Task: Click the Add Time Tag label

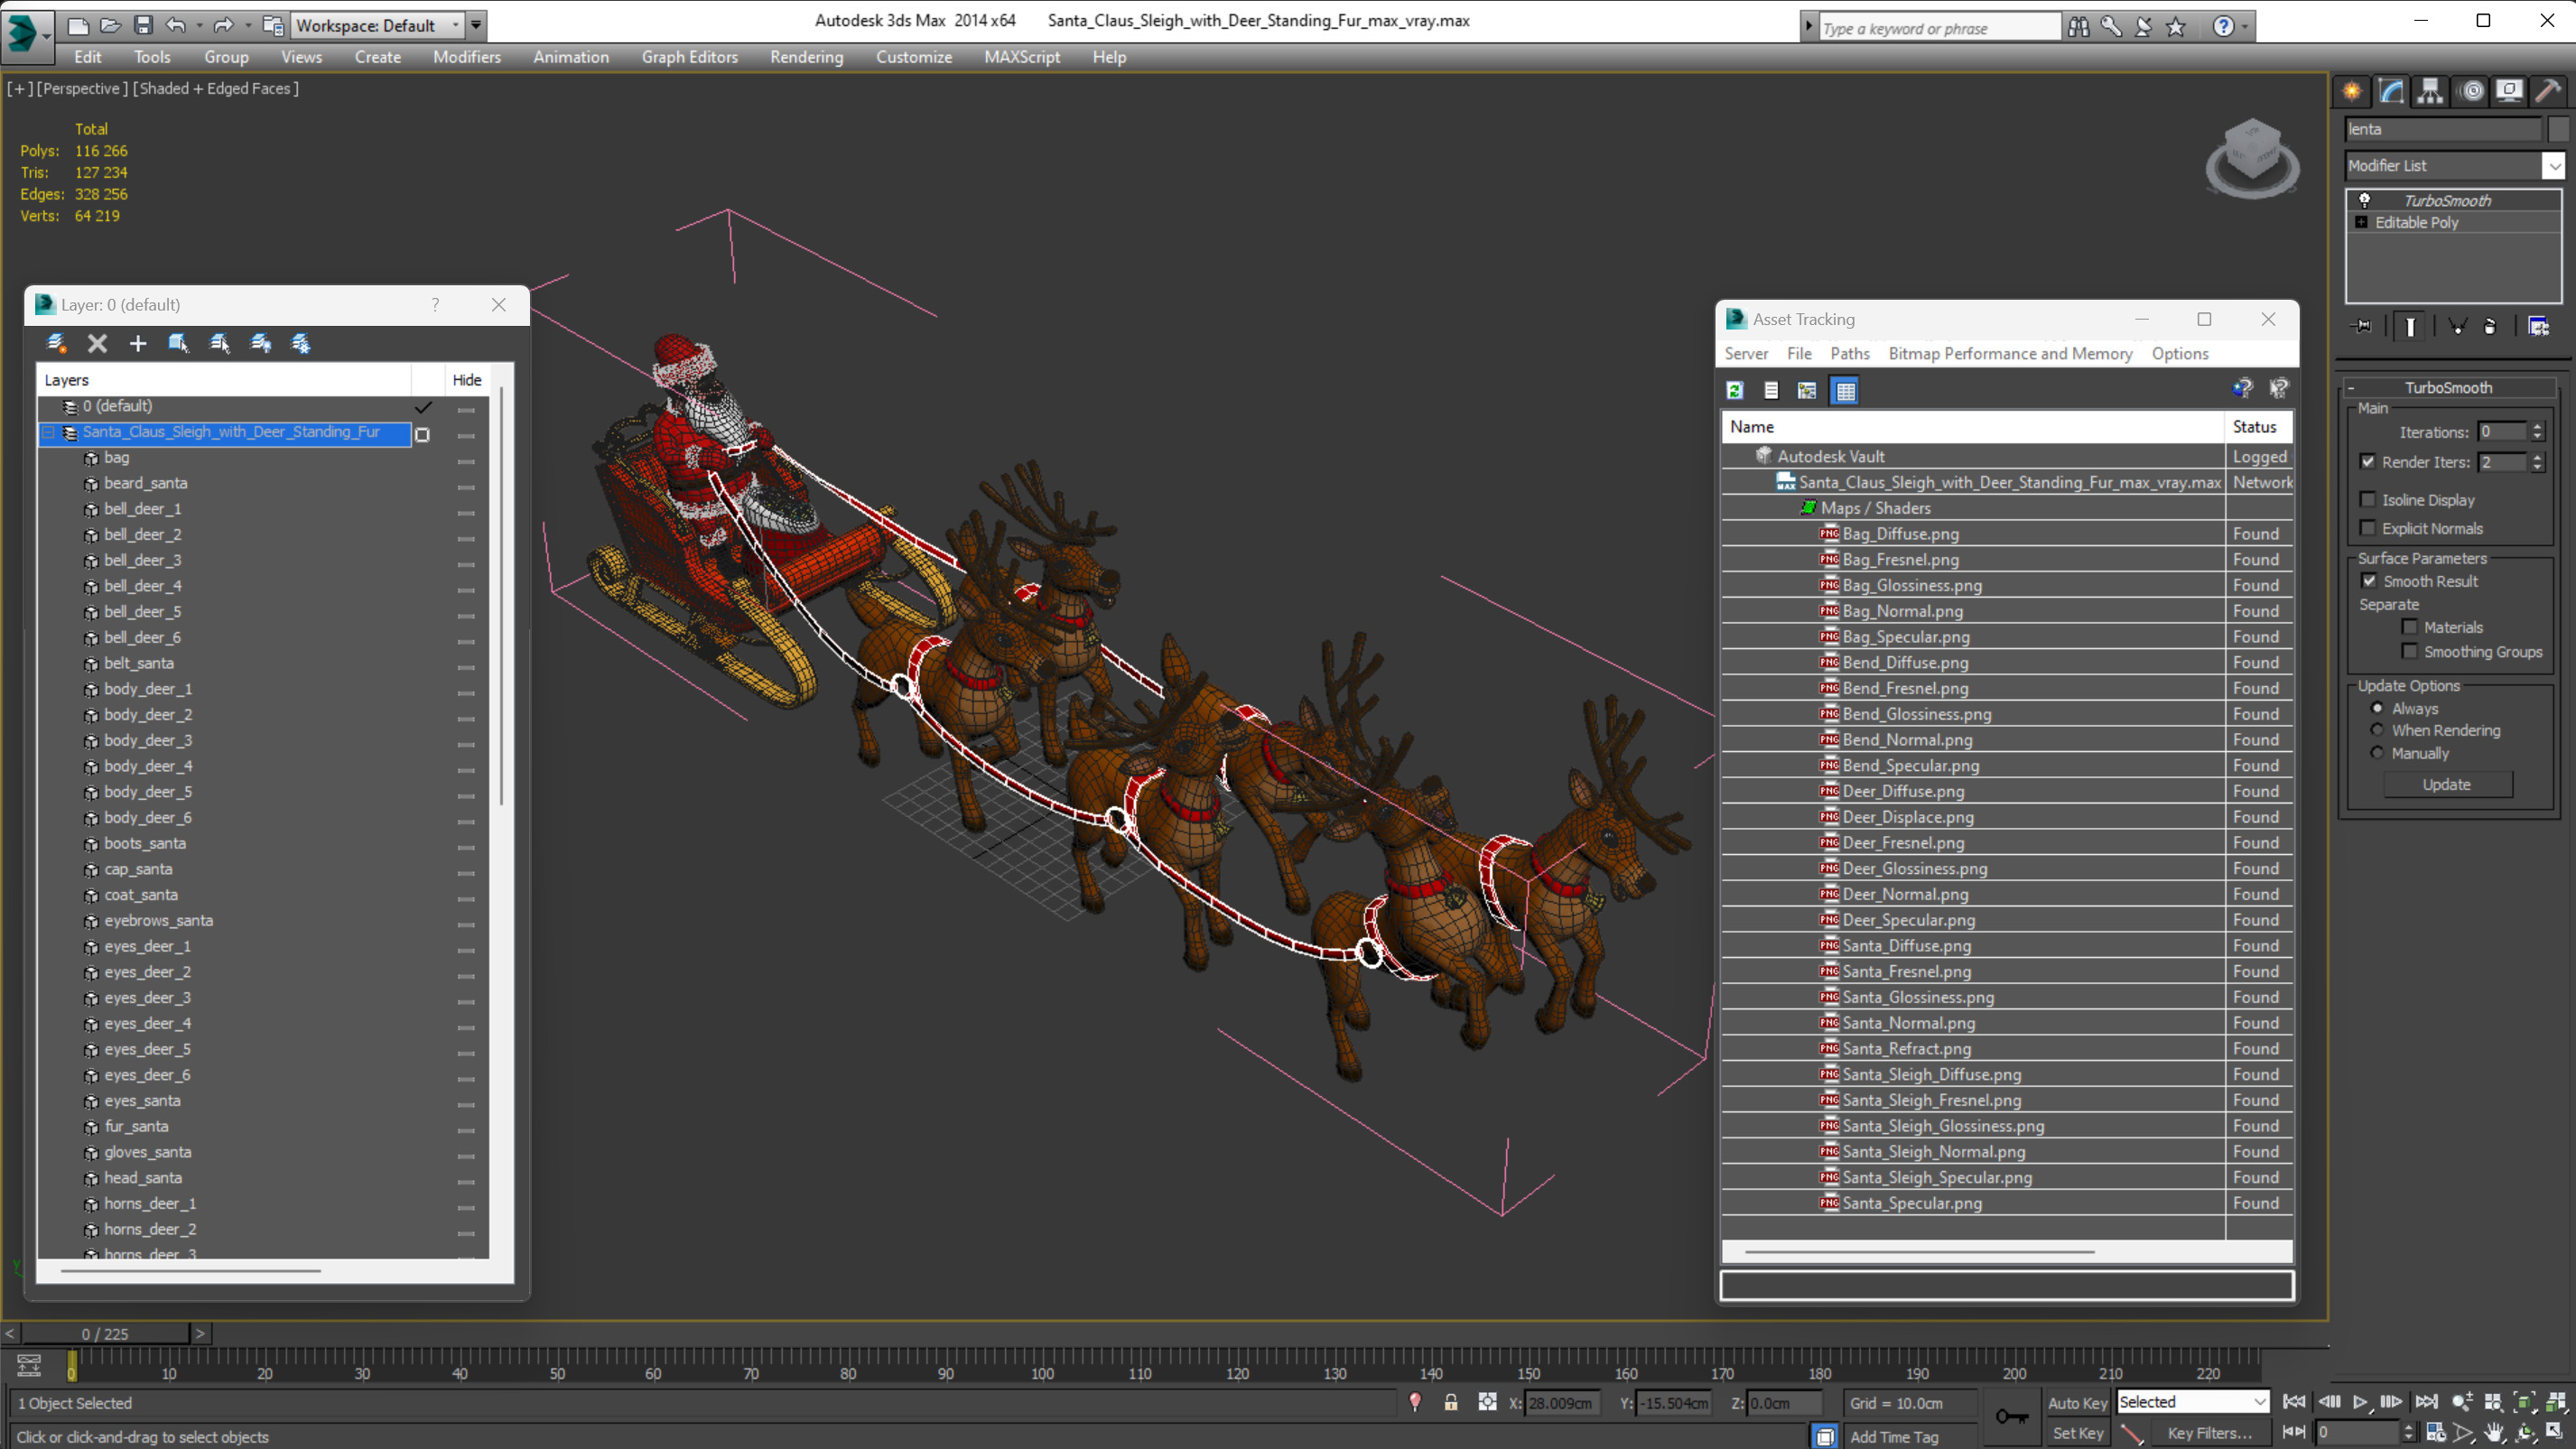Action: point(1894,1436)
